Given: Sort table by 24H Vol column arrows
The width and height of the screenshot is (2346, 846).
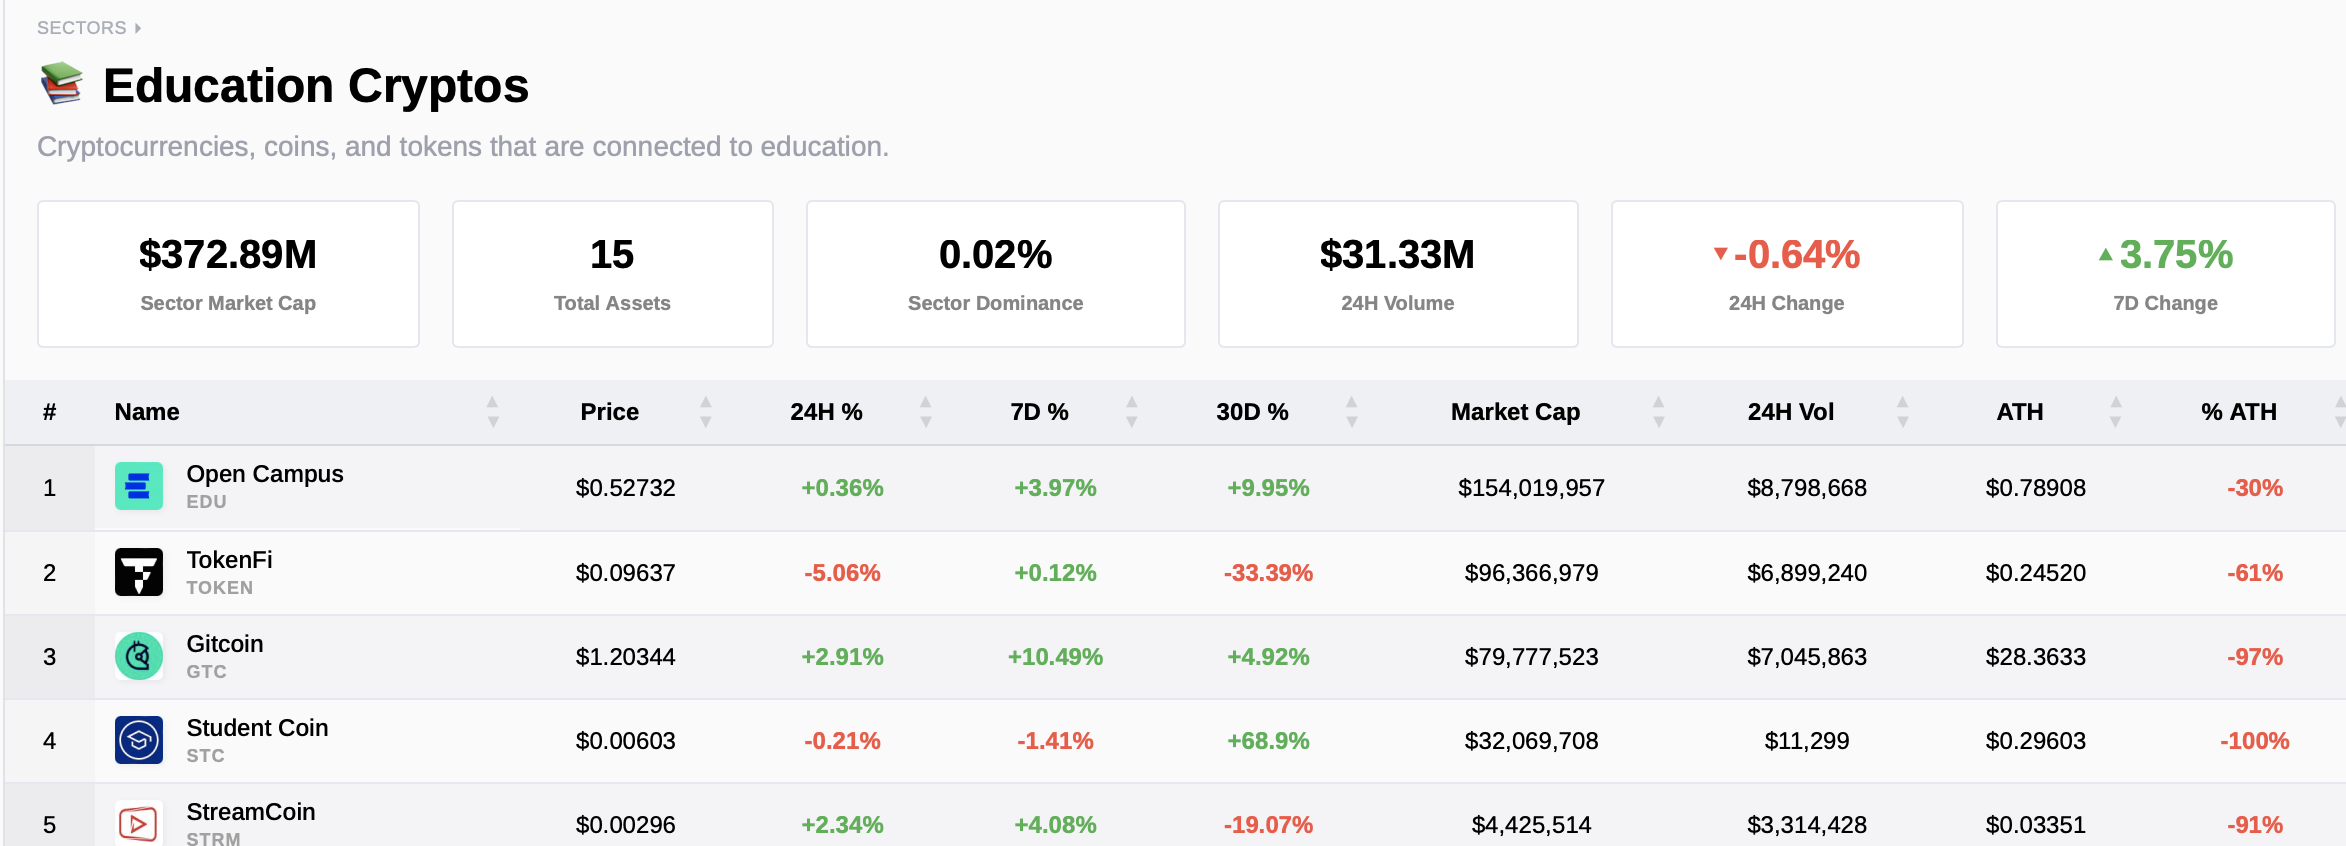Looking at the screenshot, I should (1903, 412).
